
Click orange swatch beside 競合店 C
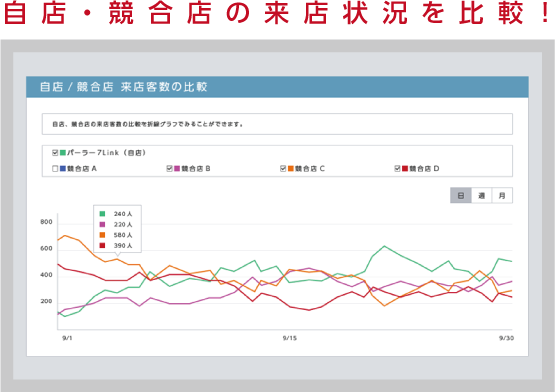pos(291,169)
